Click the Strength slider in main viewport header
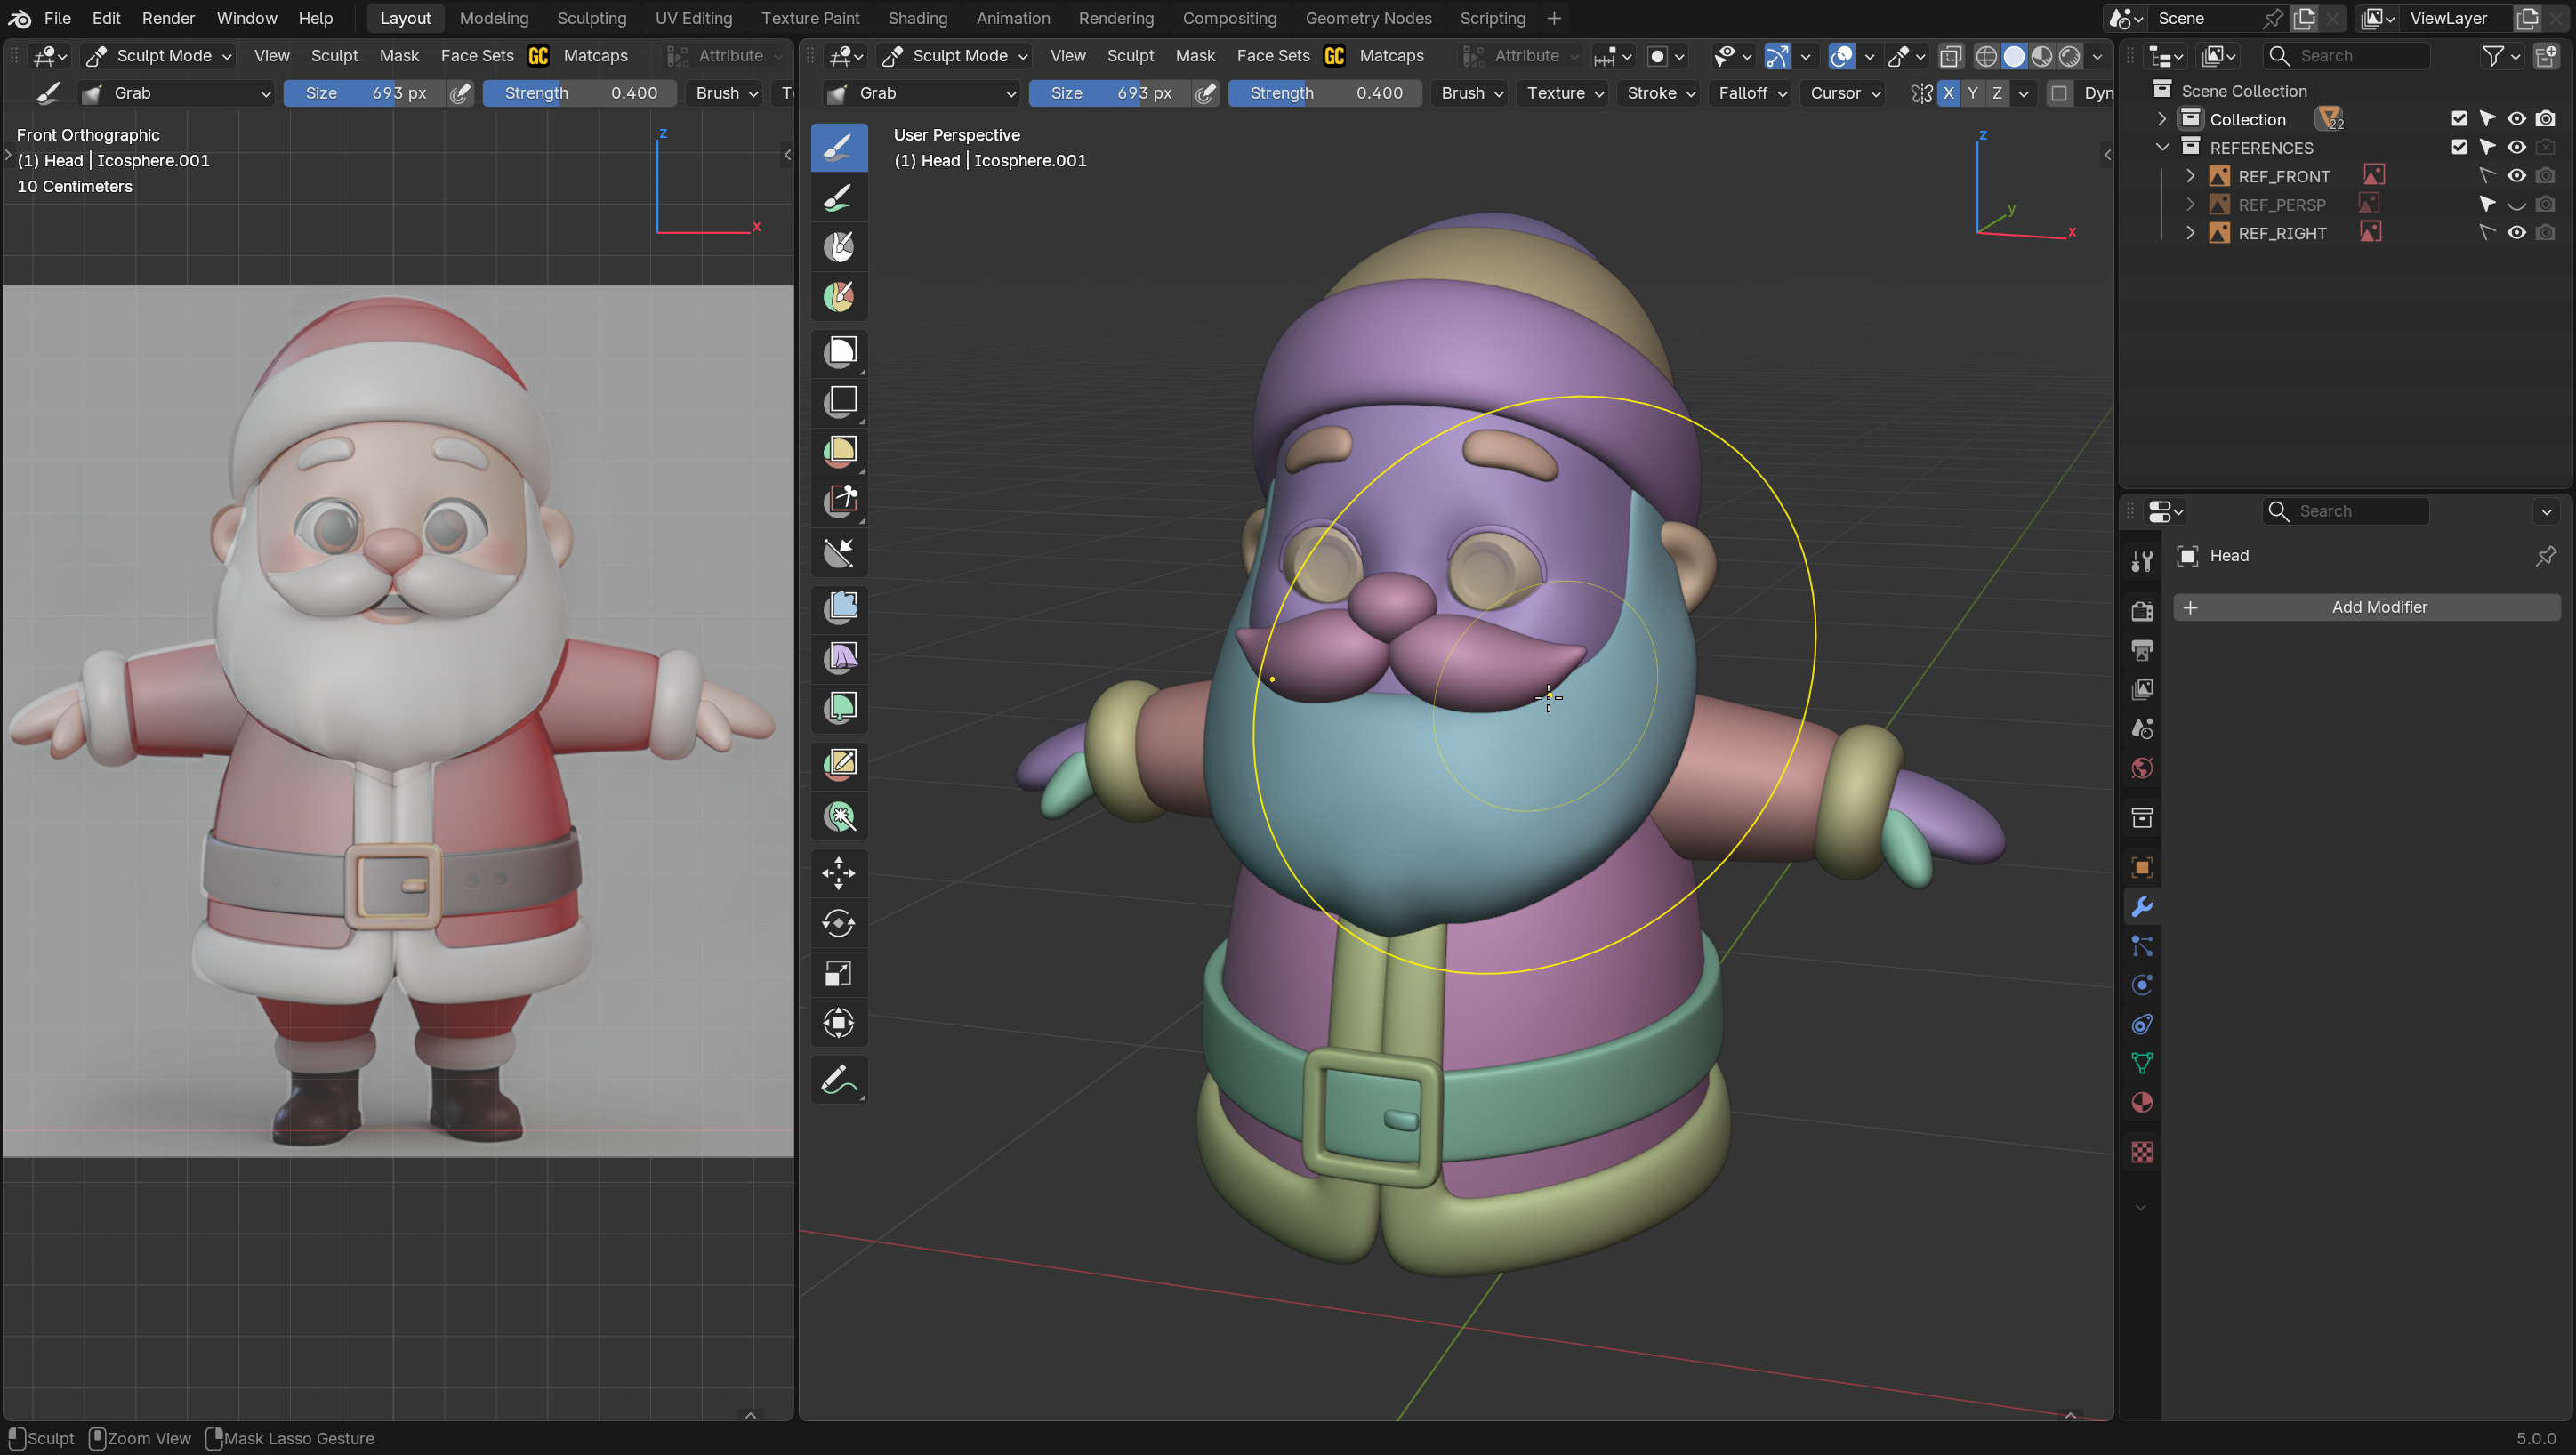Viewport: 2576px width, 1455px height. (x=1324, y=93)
